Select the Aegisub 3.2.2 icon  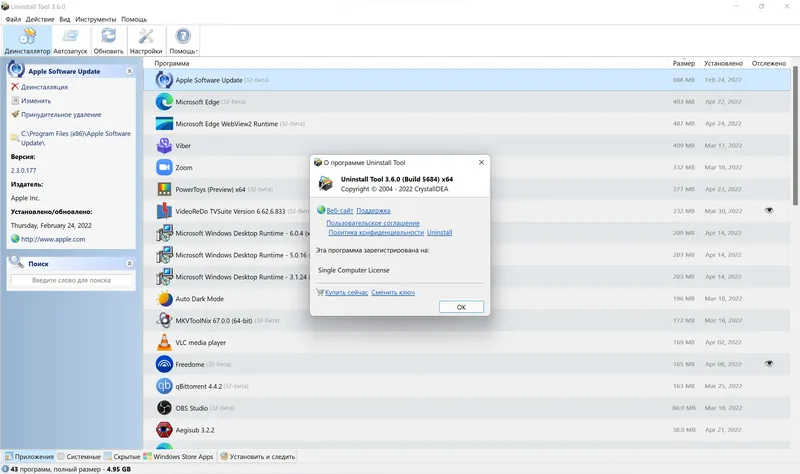(164, 430)
